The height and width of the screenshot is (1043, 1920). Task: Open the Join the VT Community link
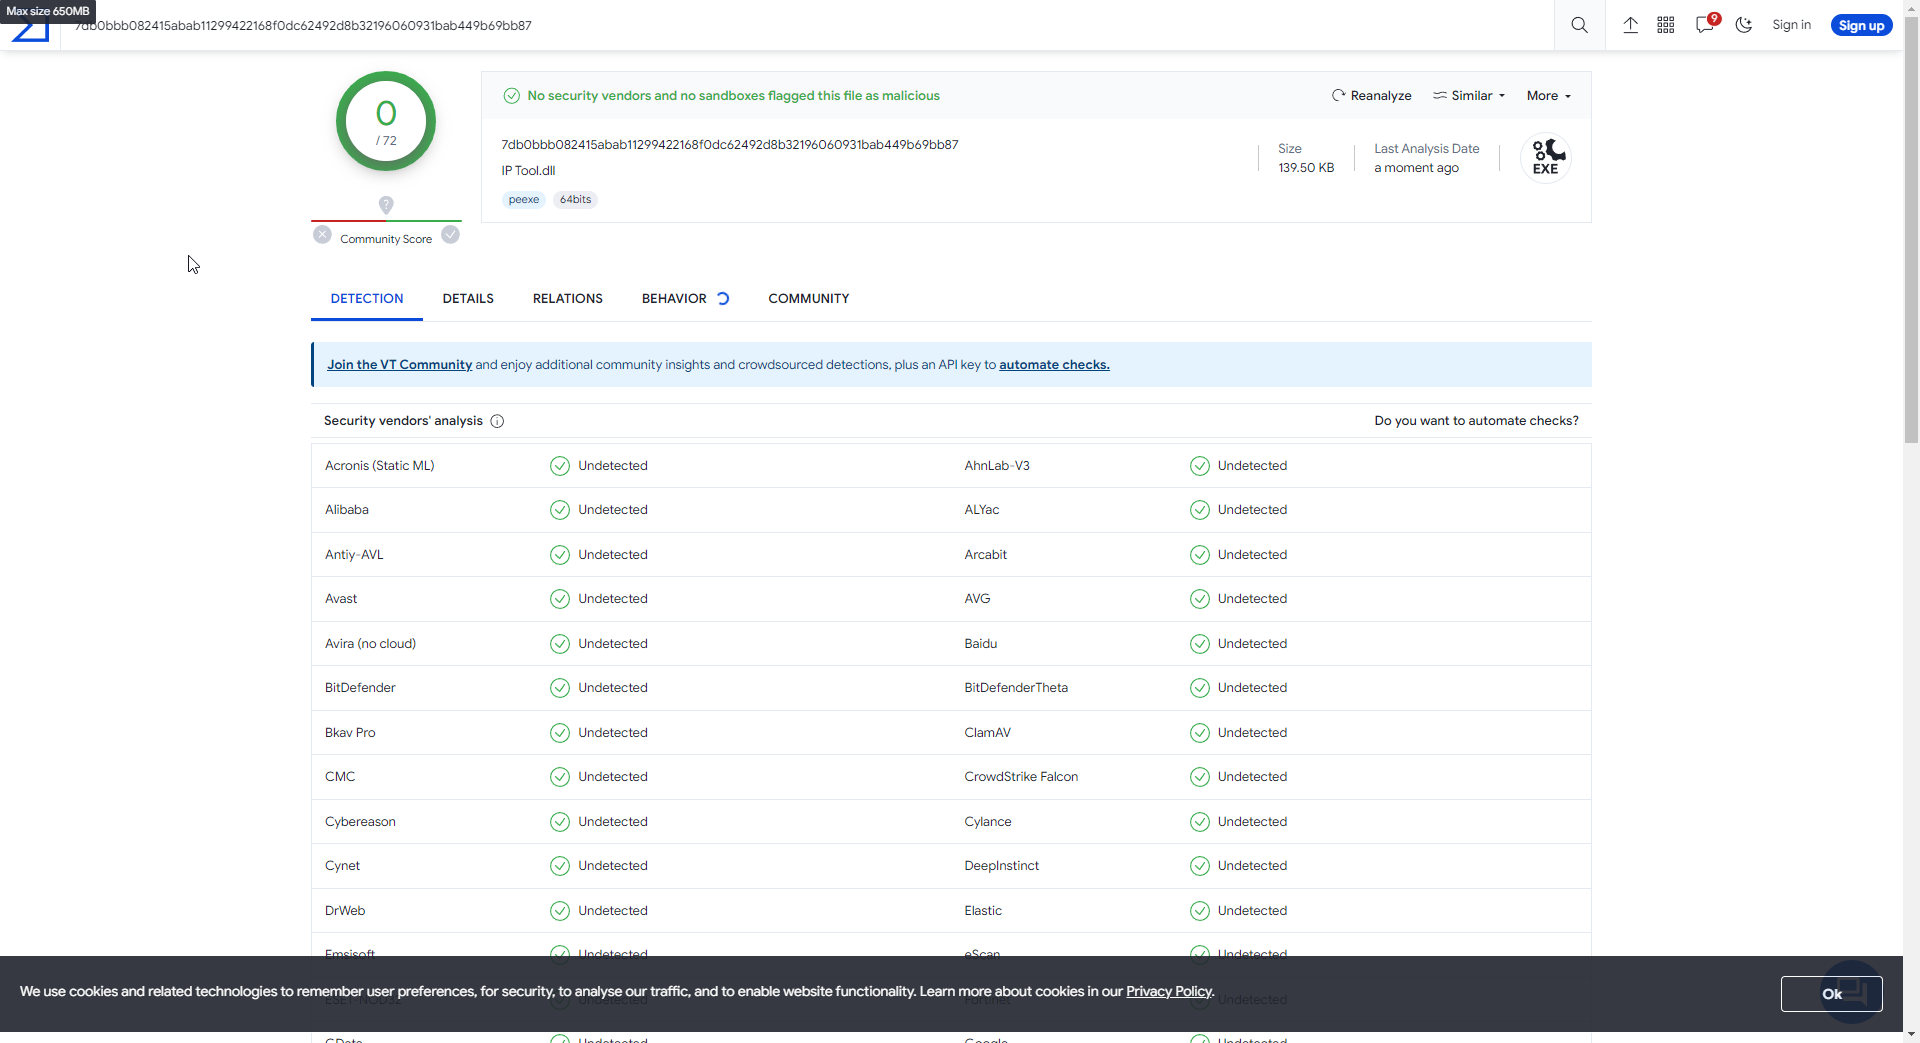[399, 365]
